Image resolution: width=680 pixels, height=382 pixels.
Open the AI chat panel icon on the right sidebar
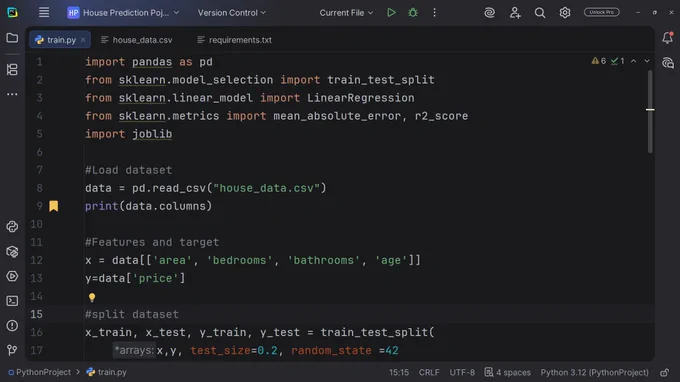pos(667,63)
